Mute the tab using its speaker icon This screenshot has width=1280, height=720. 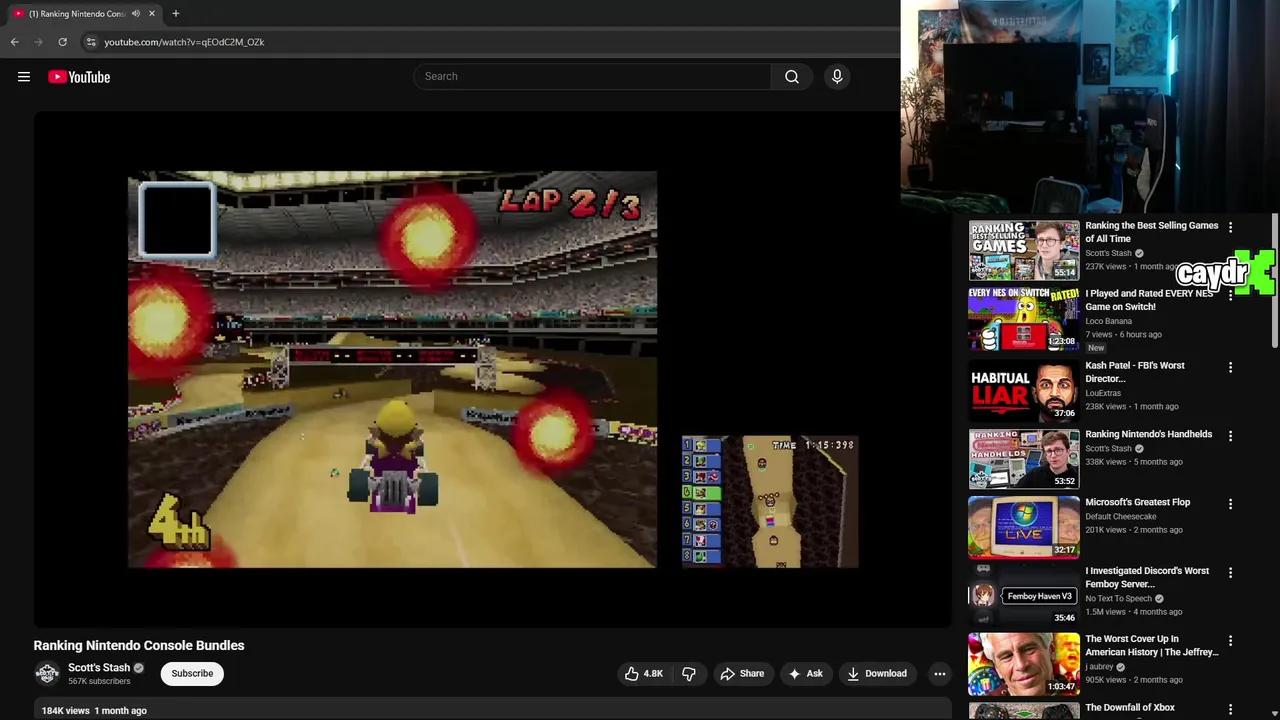click(135, 14)
